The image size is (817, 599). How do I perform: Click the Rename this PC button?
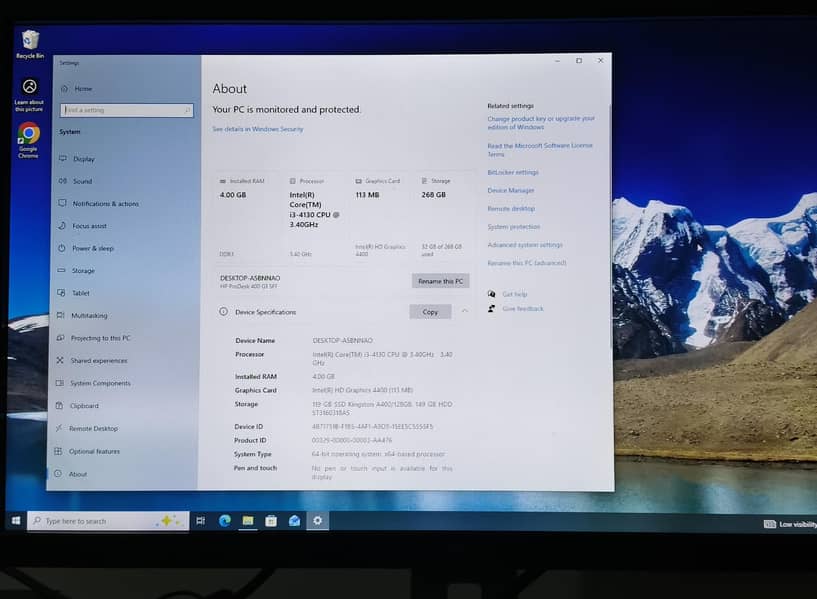[440, 281]
